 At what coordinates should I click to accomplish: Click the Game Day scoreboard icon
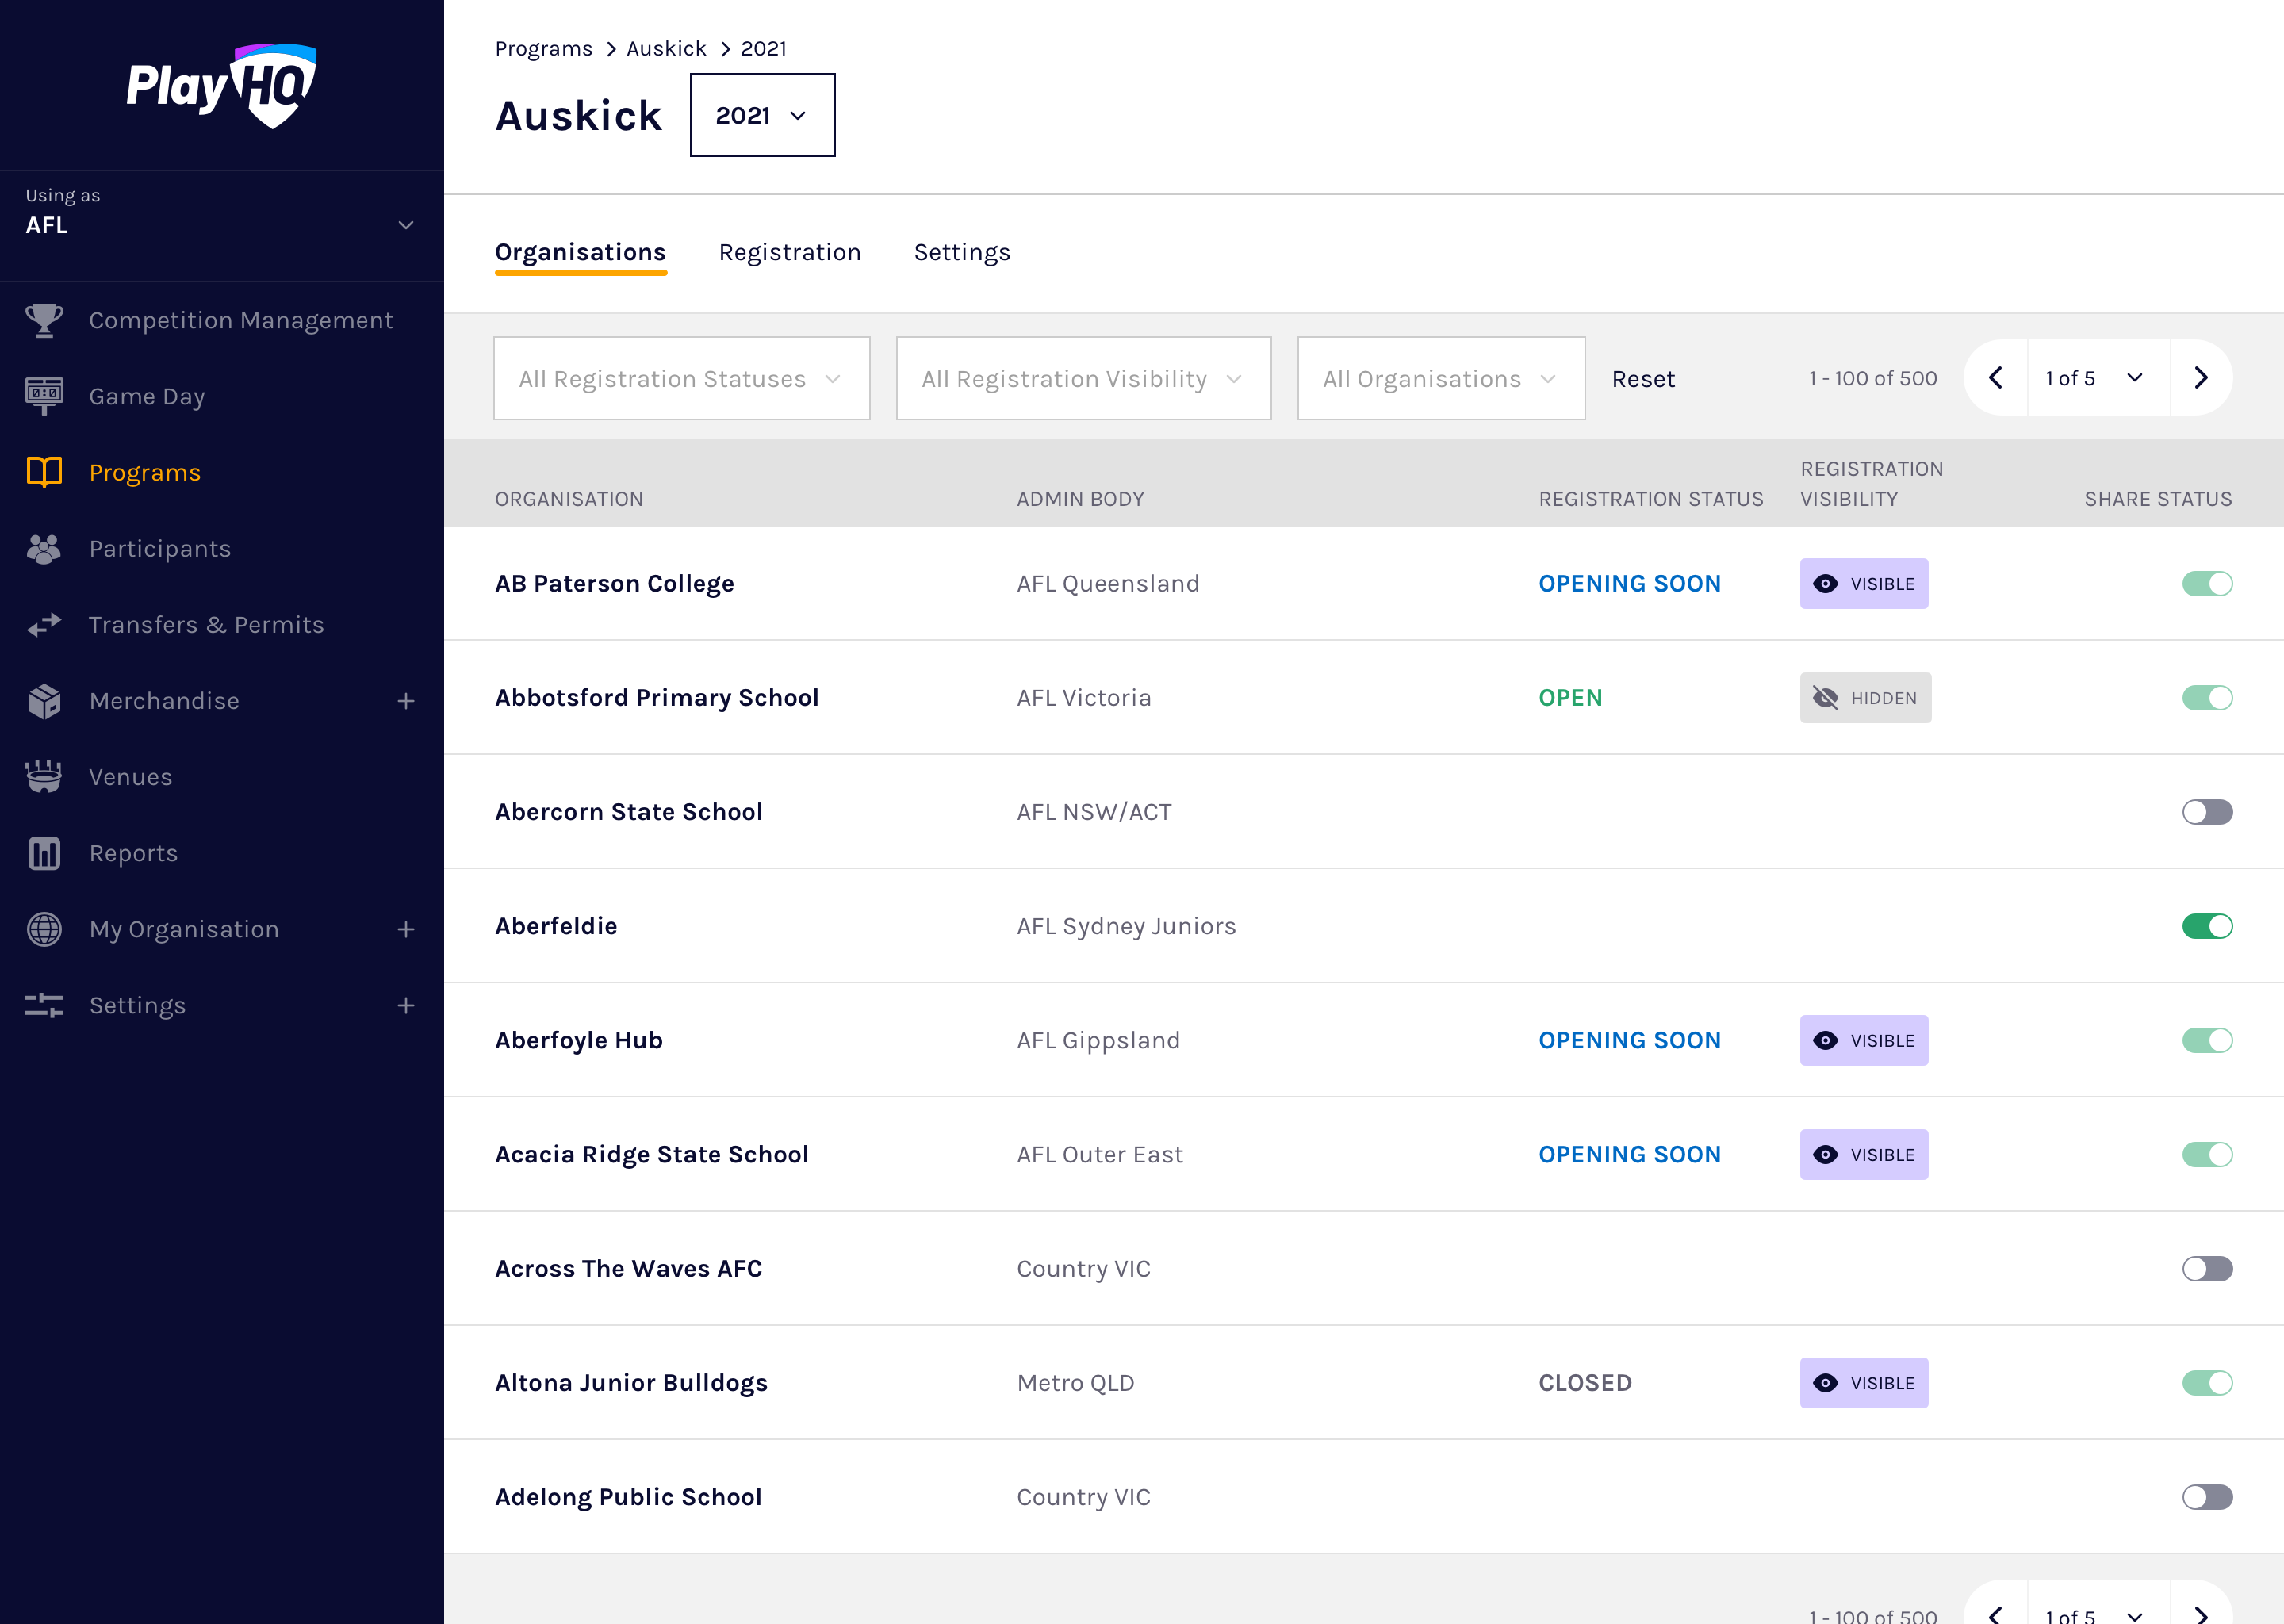tap(44, 396)
